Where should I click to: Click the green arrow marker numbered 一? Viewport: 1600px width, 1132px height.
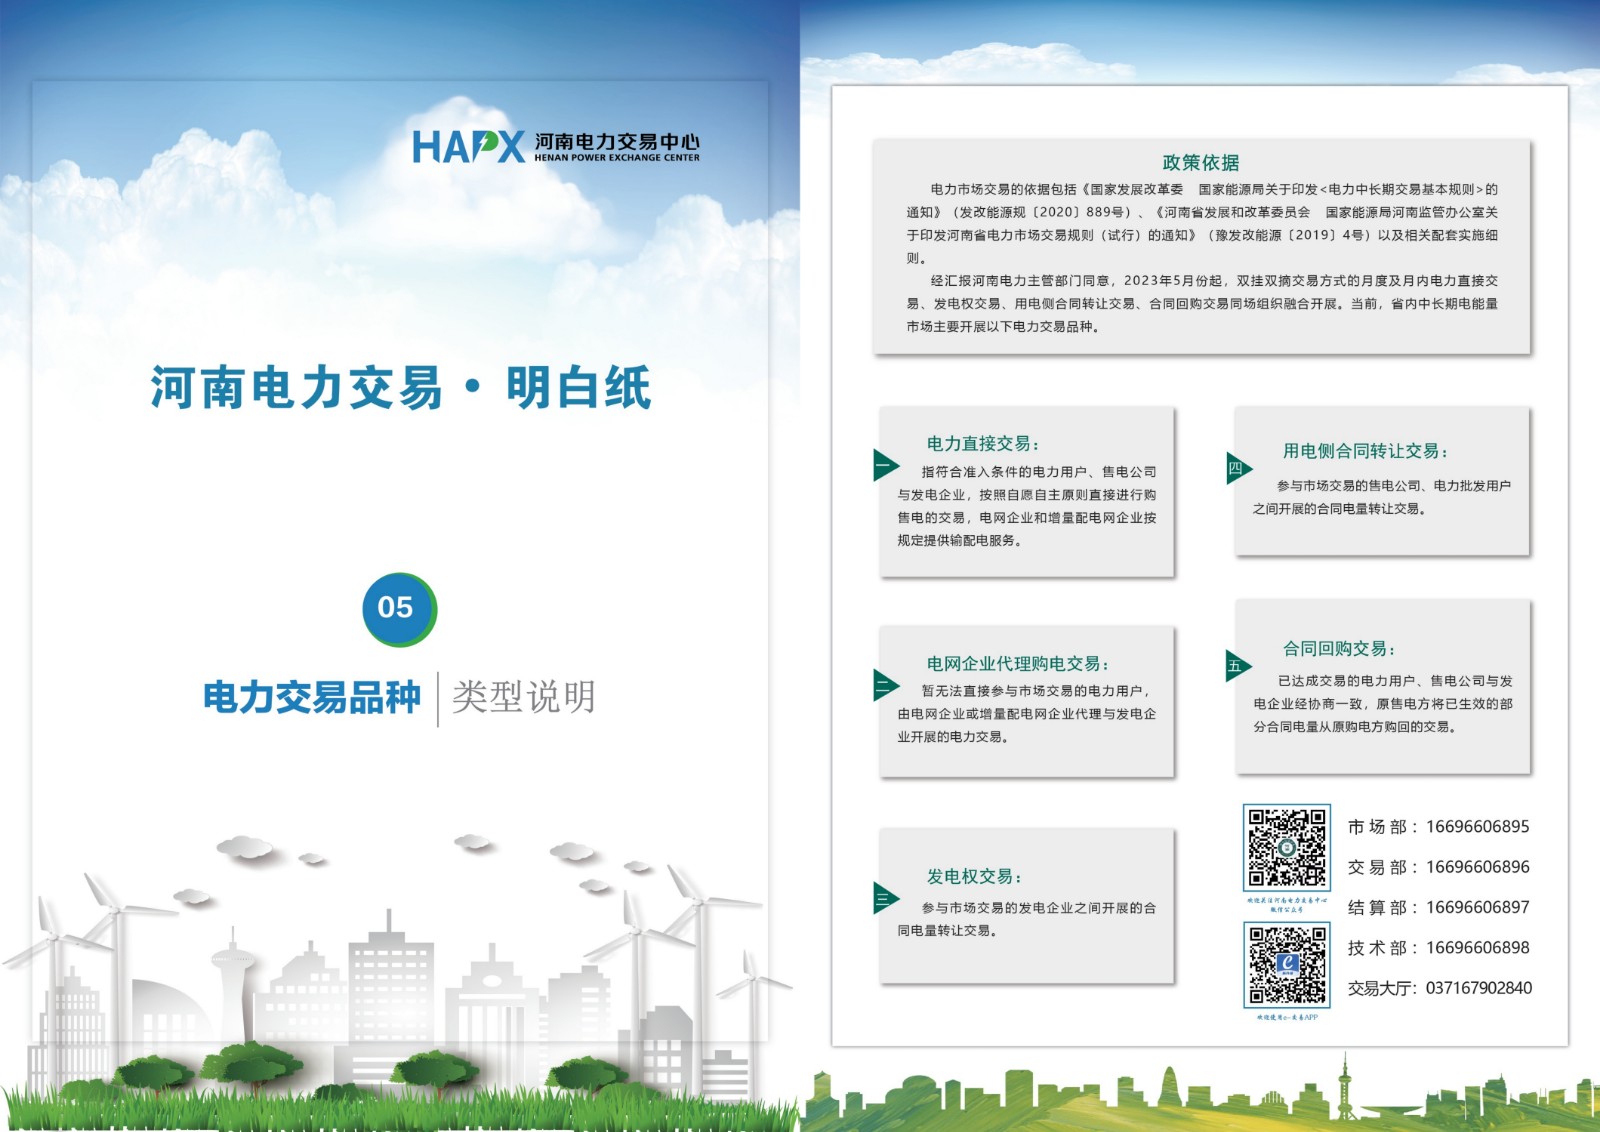[885, 465]
